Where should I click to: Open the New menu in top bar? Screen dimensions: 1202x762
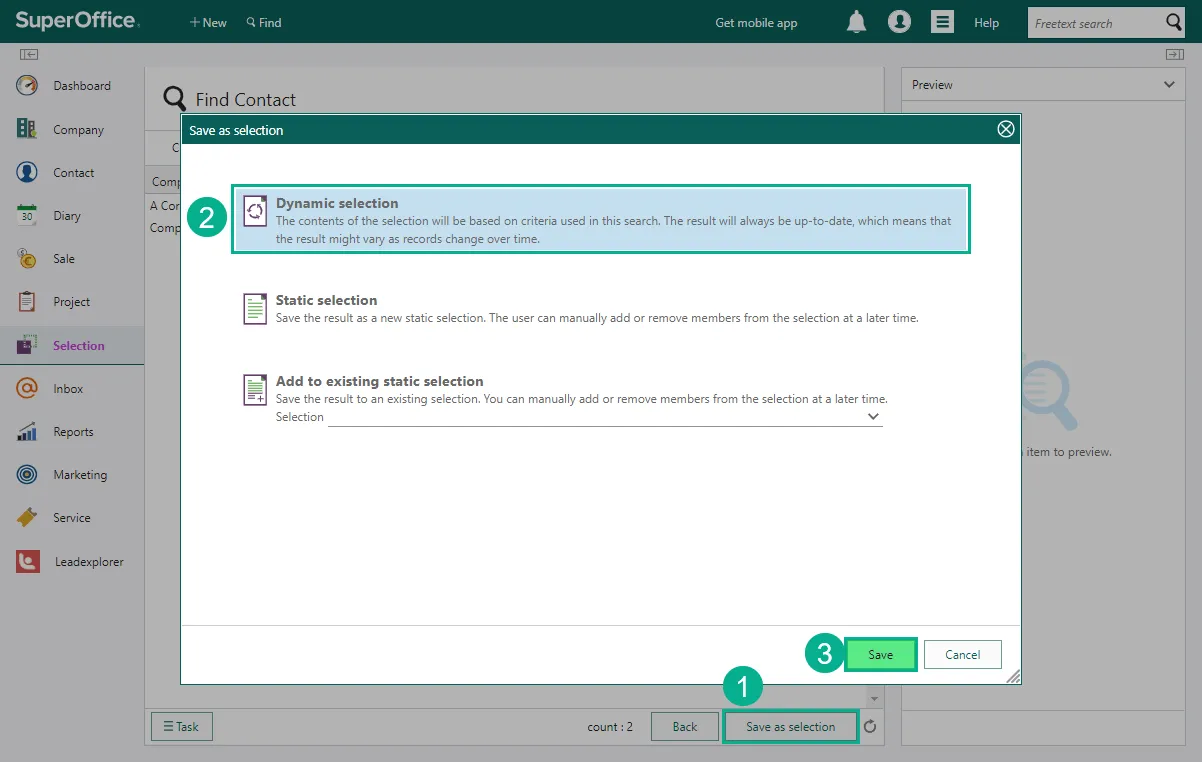pos(208,22)
